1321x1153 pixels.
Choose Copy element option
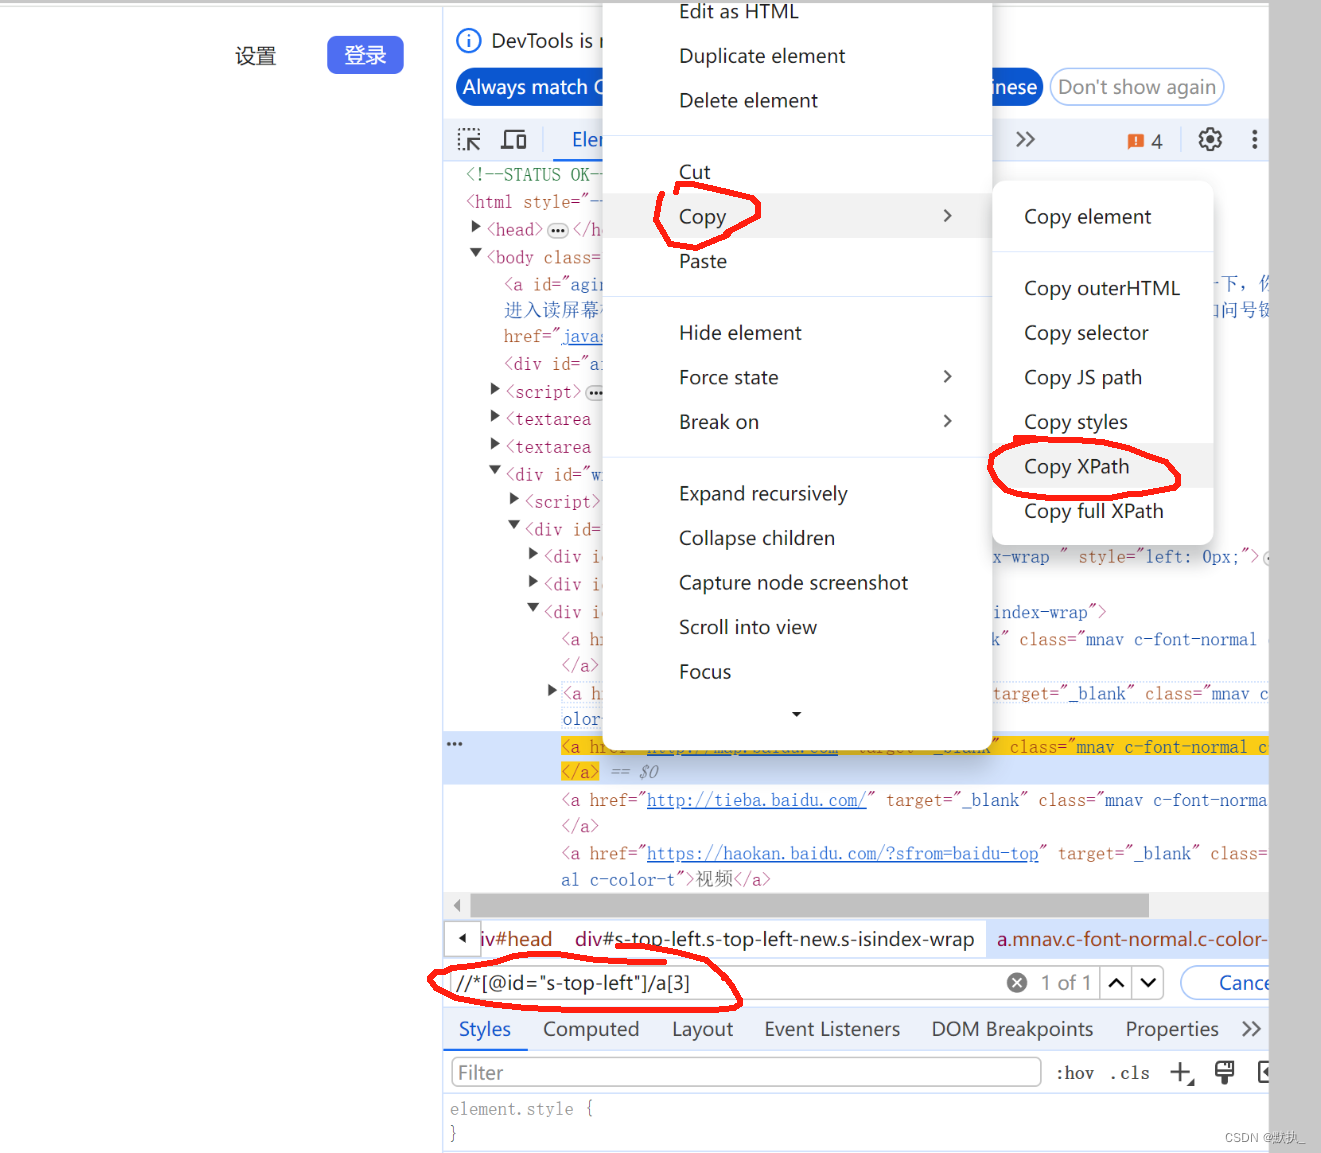point(1102,217)
